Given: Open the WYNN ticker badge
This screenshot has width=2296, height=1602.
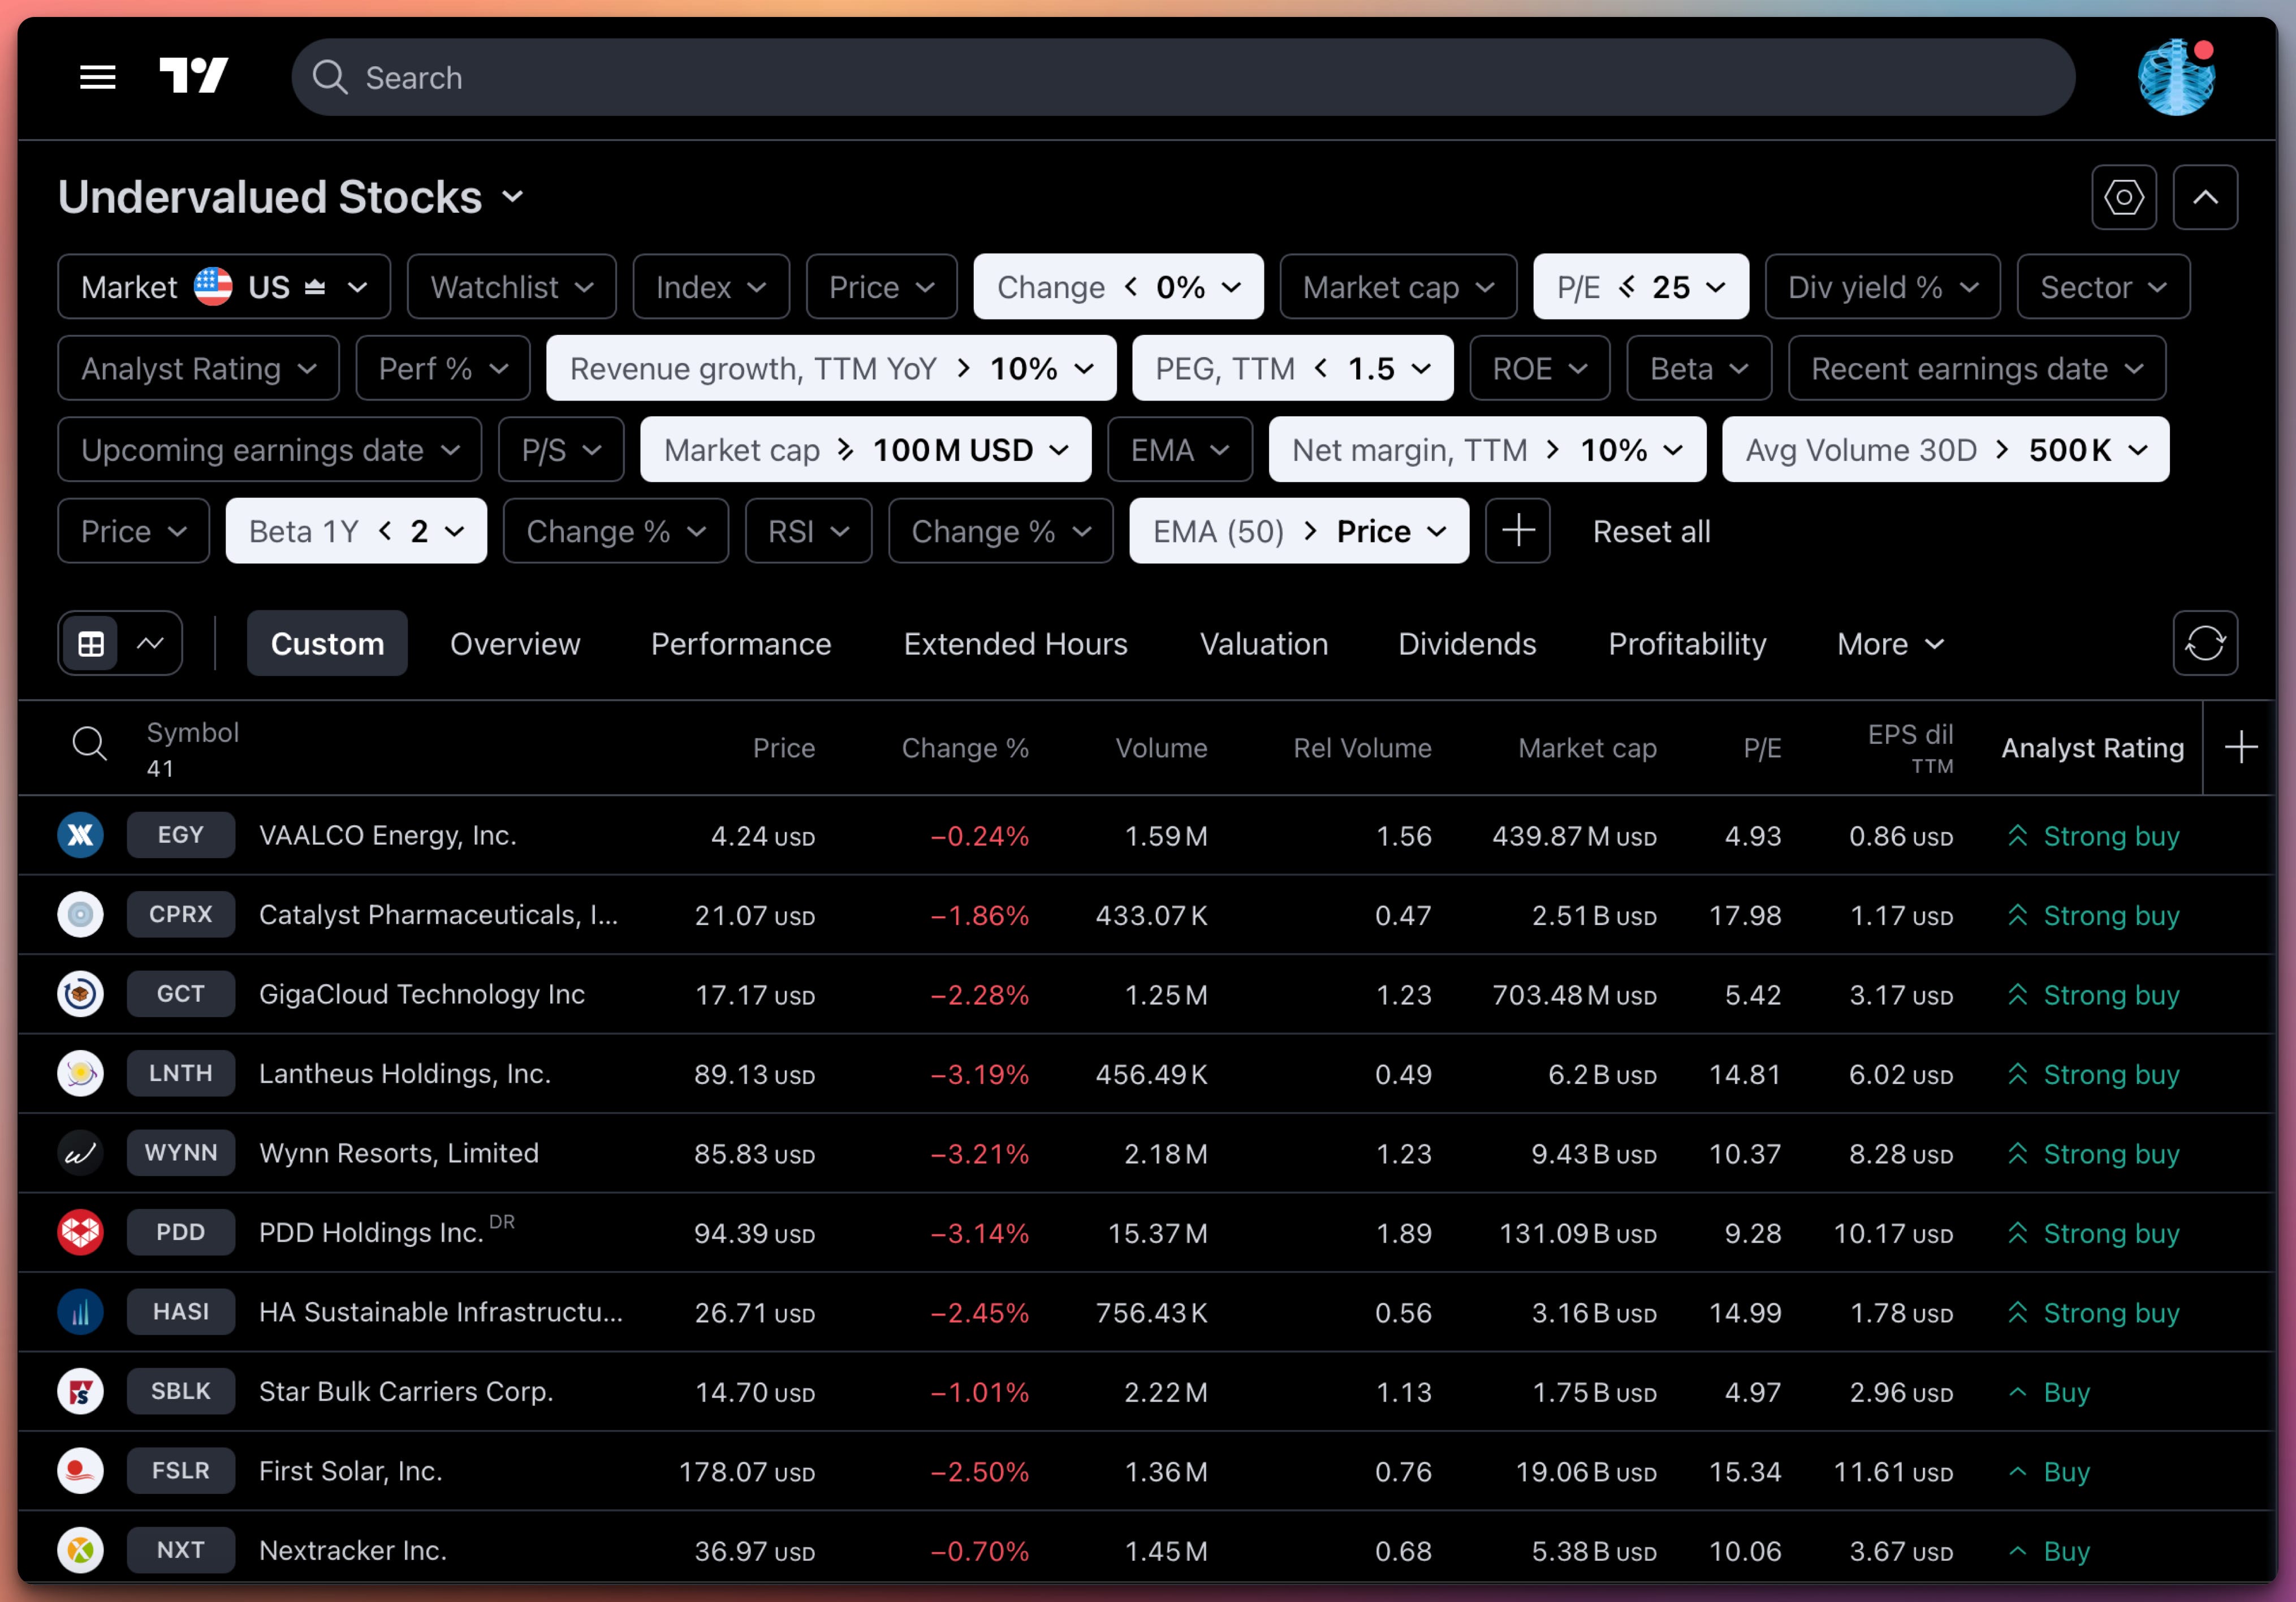Looking at the screenshot, I should [181, 1153].
